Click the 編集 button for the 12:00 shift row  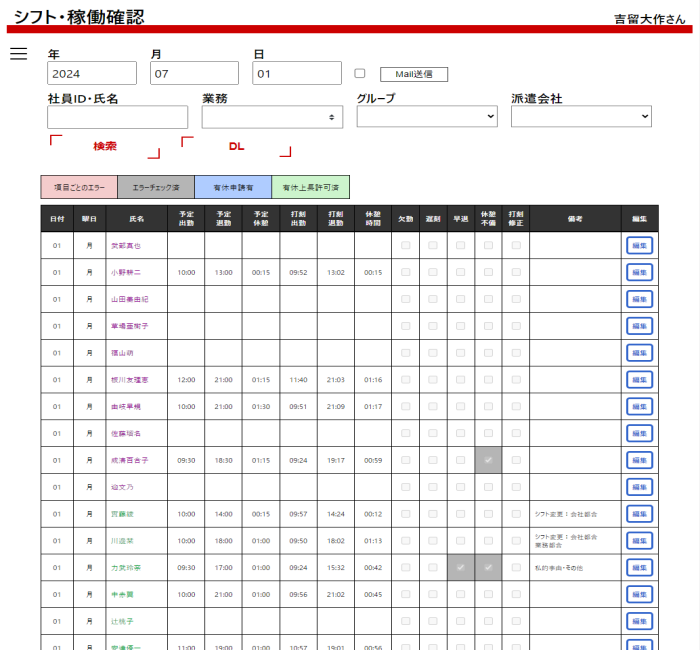639,380
